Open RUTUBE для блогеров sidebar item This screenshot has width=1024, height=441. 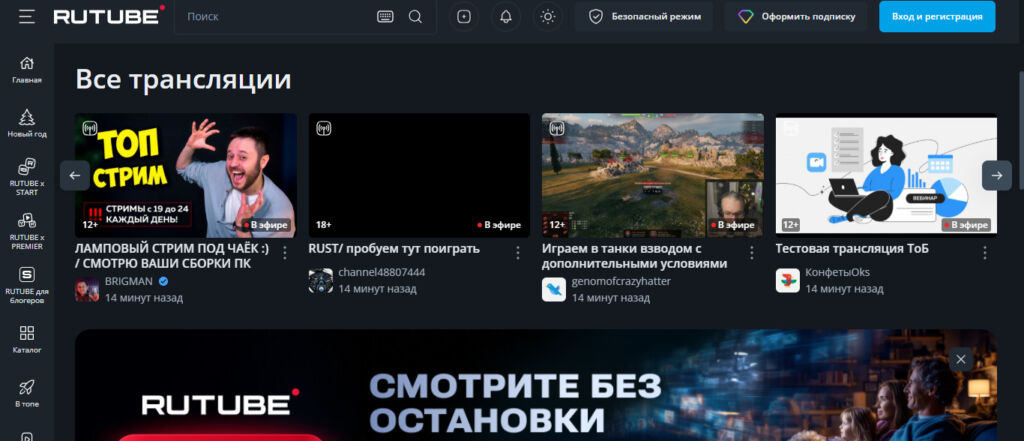[x=27, y=285]
